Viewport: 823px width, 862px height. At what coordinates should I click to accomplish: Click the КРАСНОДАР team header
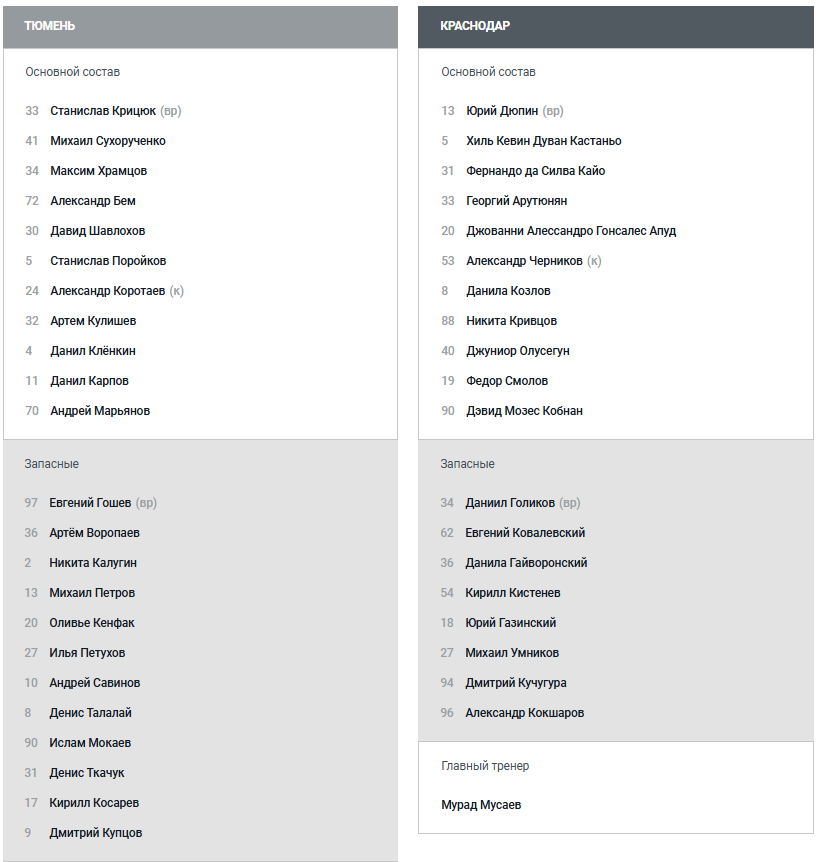[475, 26]
